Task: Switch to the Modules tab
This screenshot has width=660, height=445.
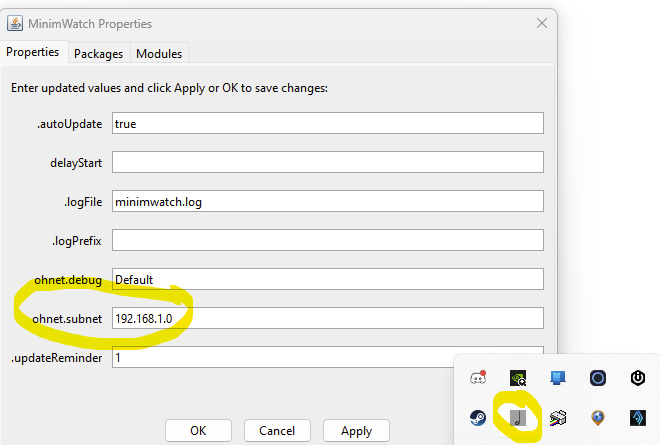Action: [159, 53]
